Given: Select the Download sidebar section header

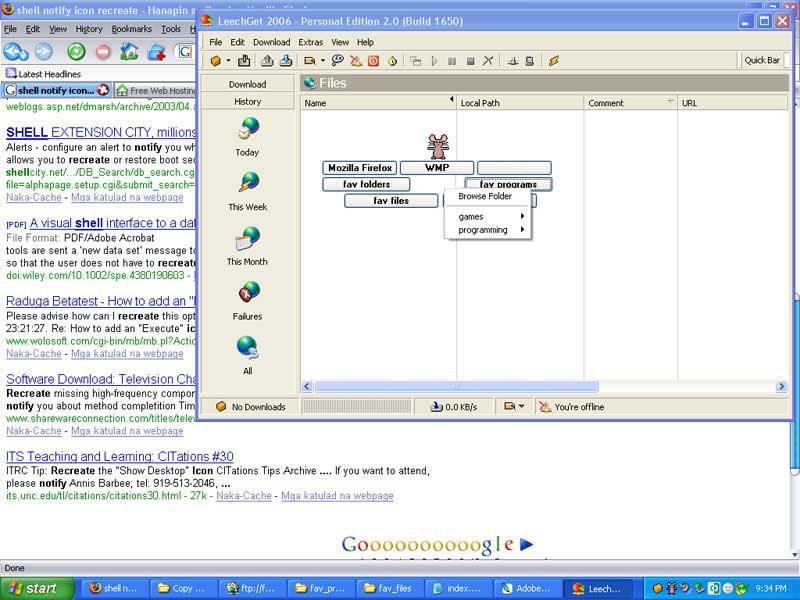Looking at the screenshot, I should [x=247, y=84].
